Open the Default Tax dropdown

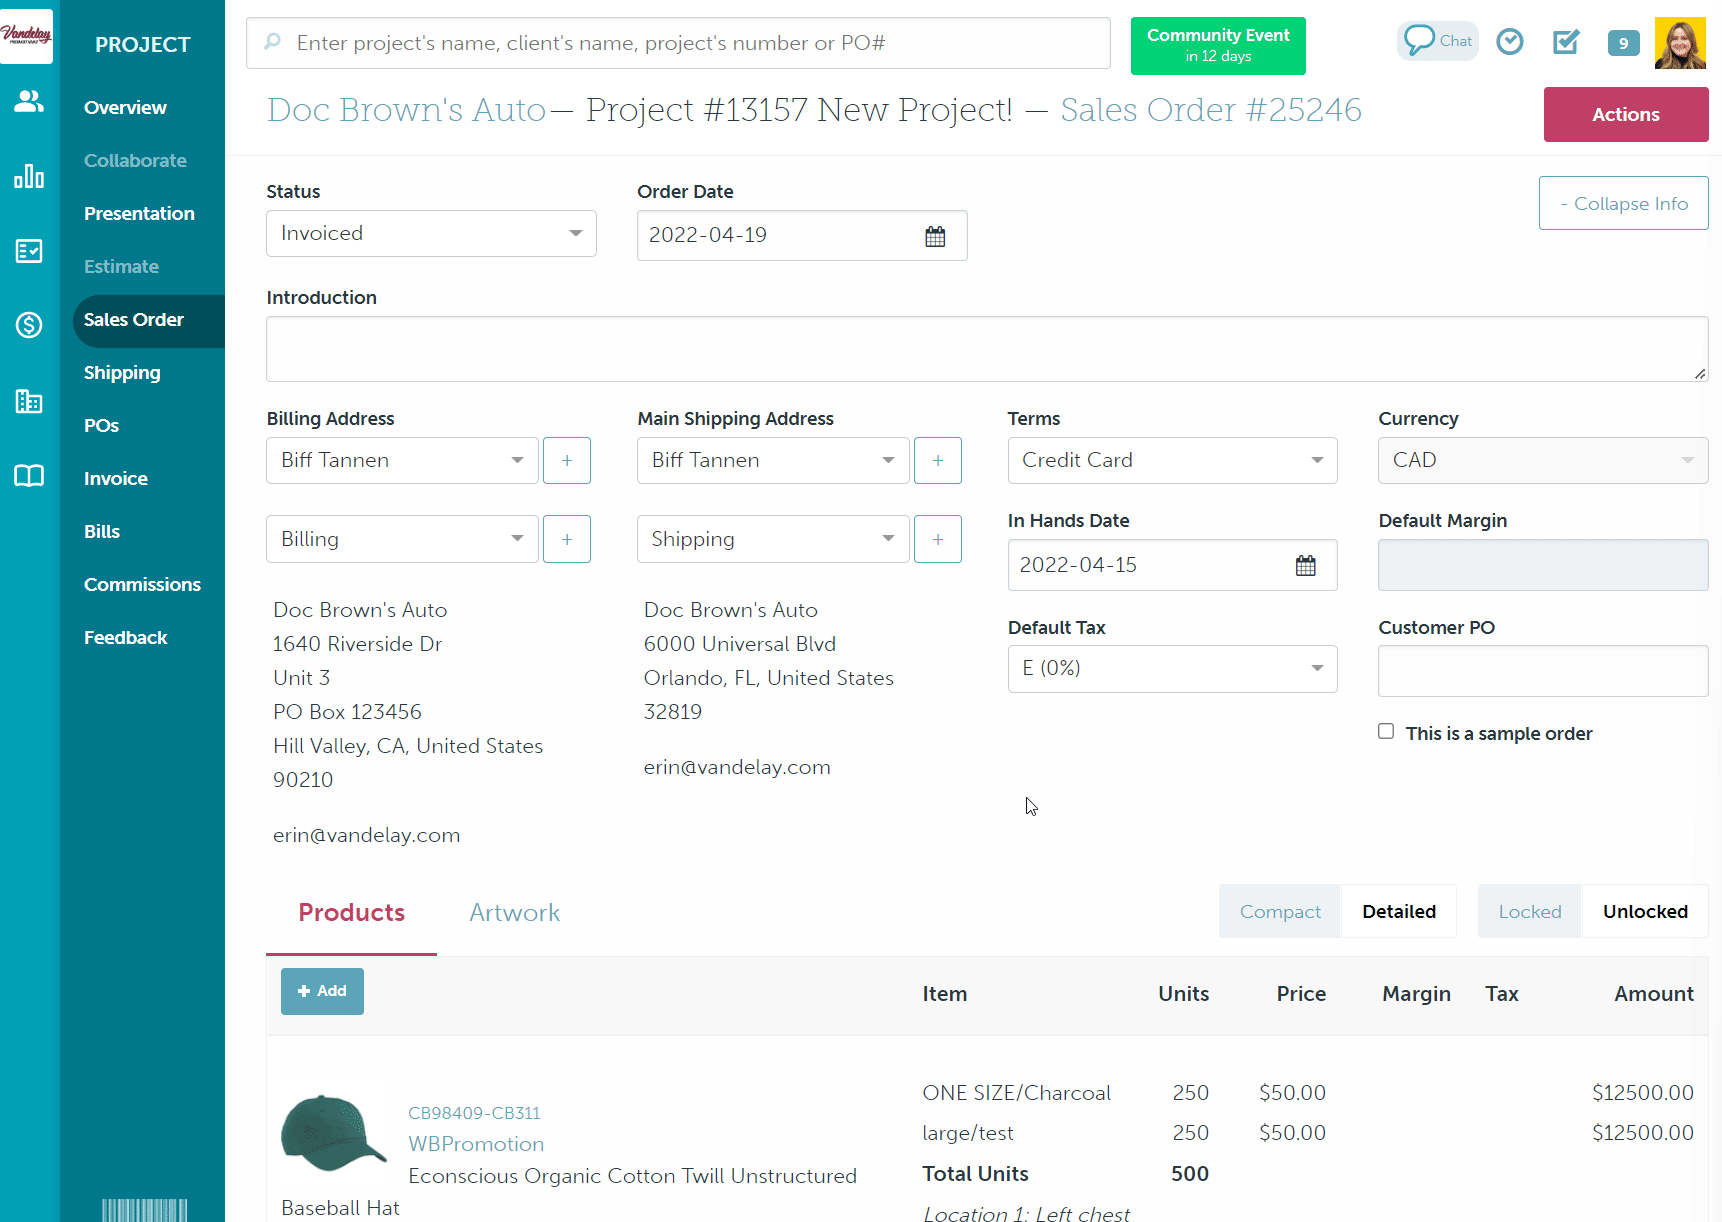coord(1171,668)
